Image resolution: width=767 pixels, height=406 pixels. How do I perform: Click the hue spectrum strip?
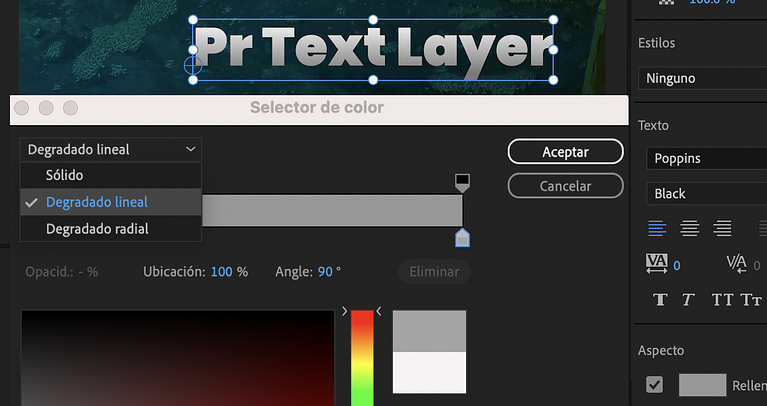pyautogui.click(x=362, y=358)
